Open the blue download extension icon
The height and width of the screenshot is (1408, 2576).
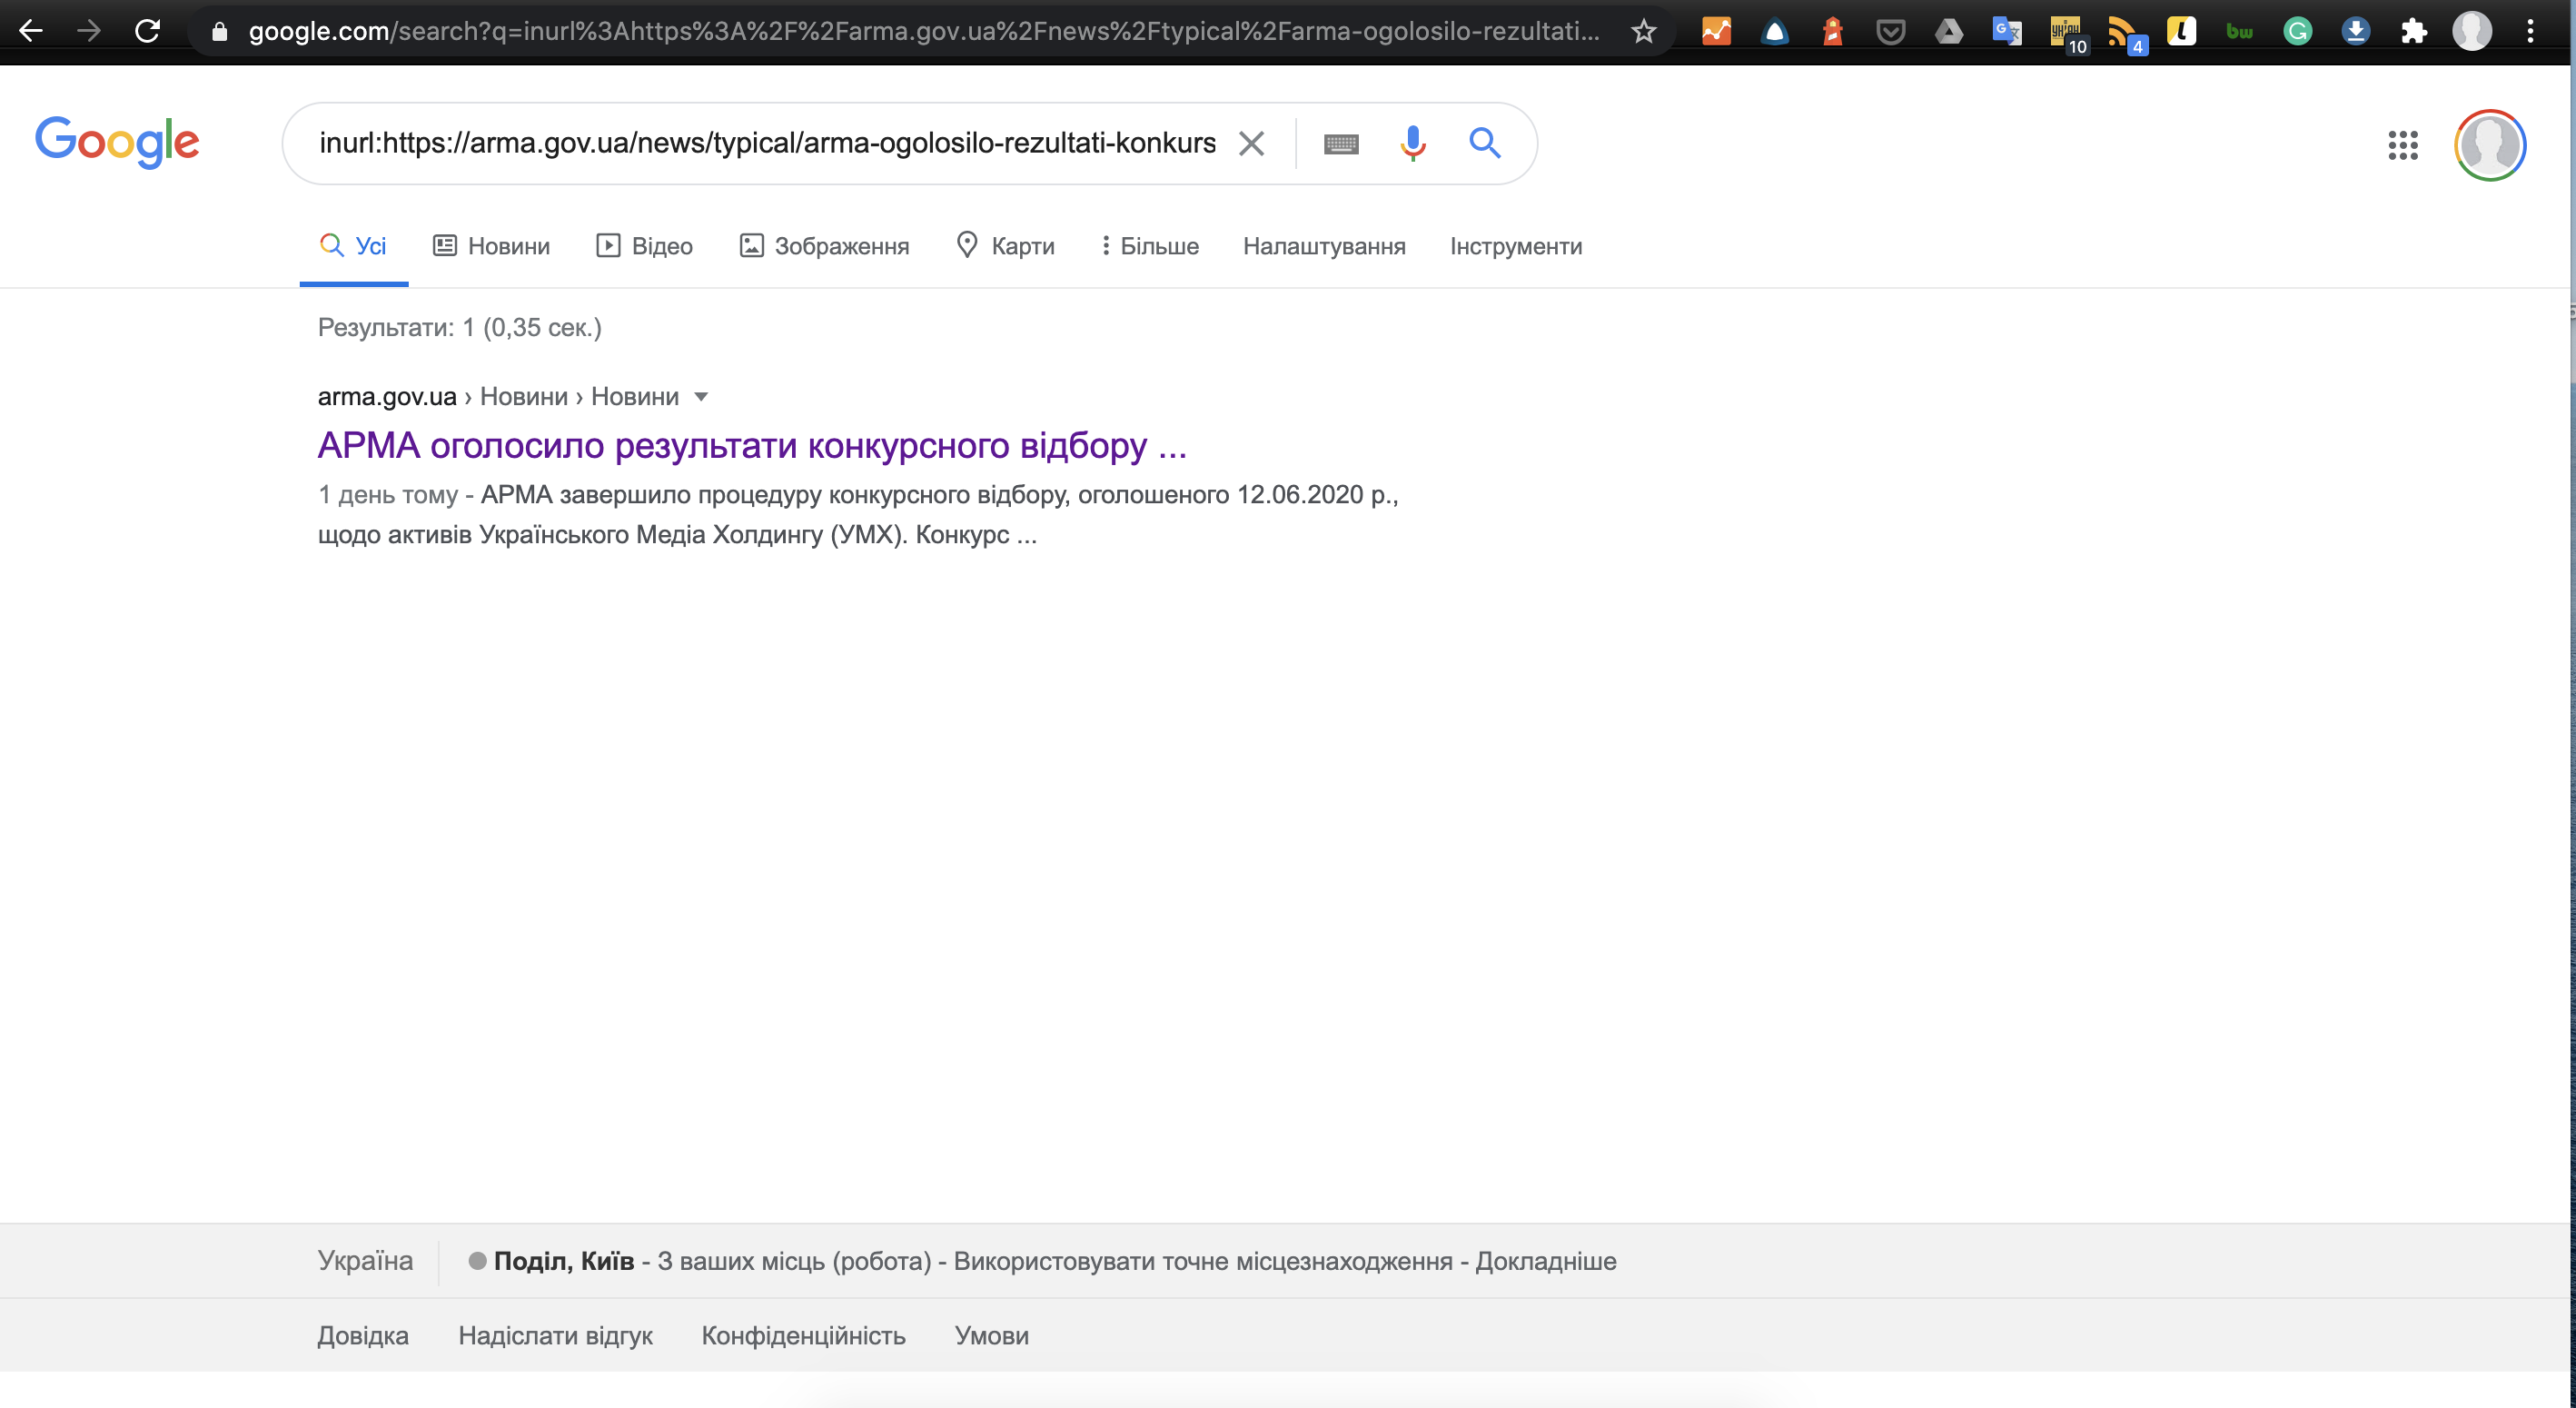[2355, 32]
